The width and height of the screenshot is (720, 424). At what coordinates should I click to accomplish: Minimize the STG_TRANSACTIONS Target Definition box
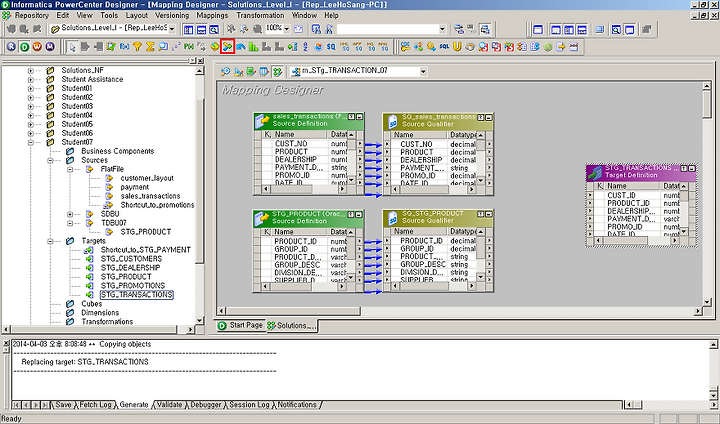pos(692,169)
